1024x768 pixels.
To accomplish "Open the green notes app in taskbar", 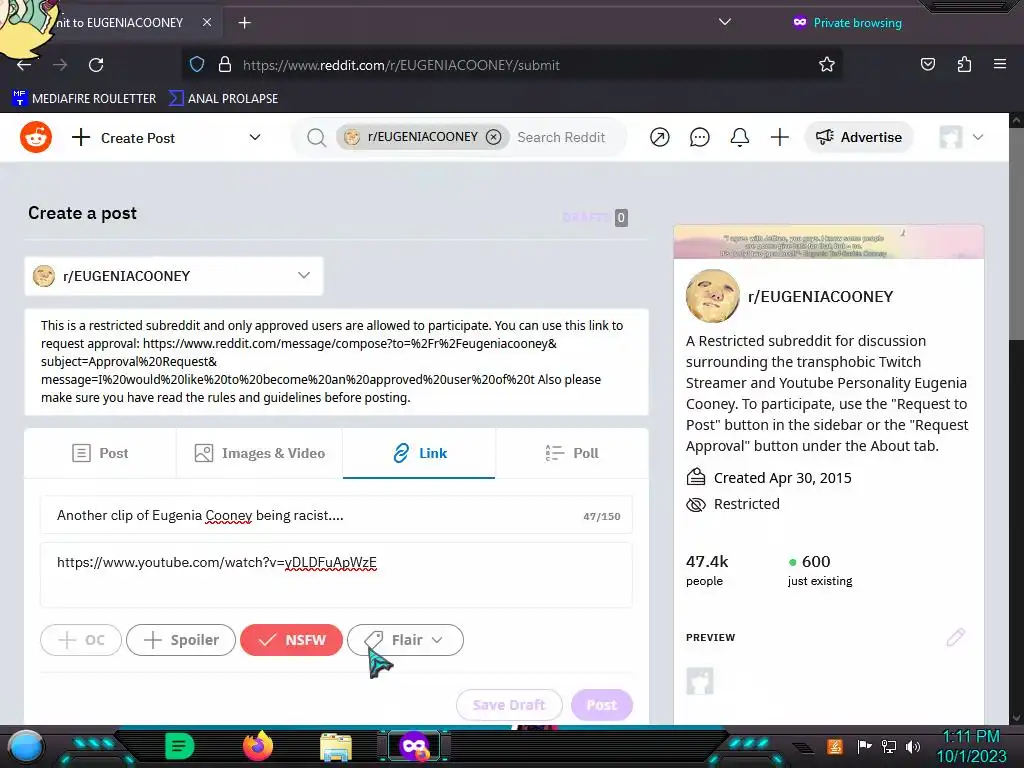I will click(179, 746).
